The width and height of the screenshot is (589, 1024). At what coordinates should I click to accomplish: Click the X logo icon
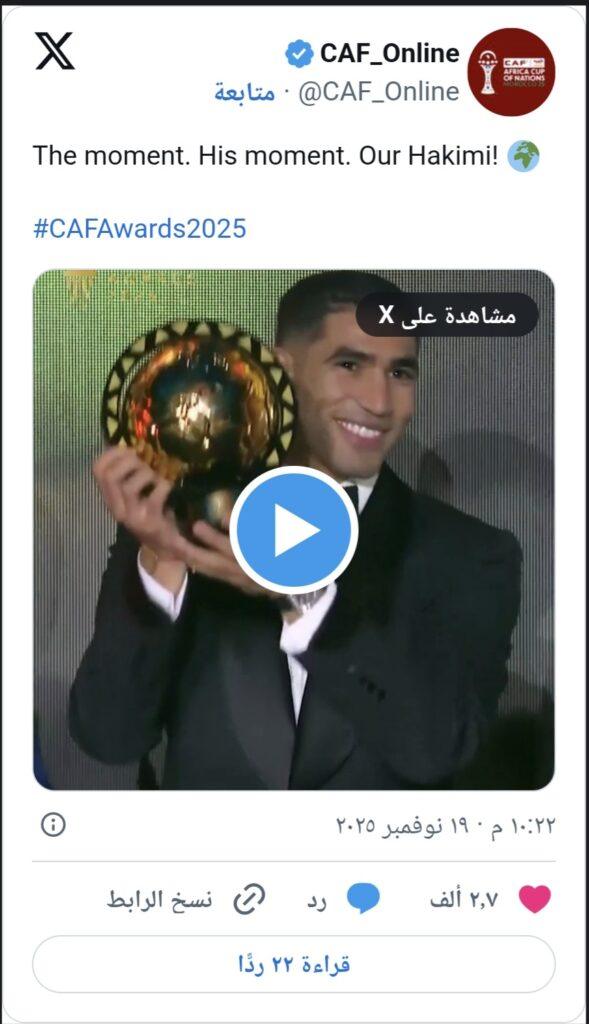pyautogui.click(x=55, y=52)
